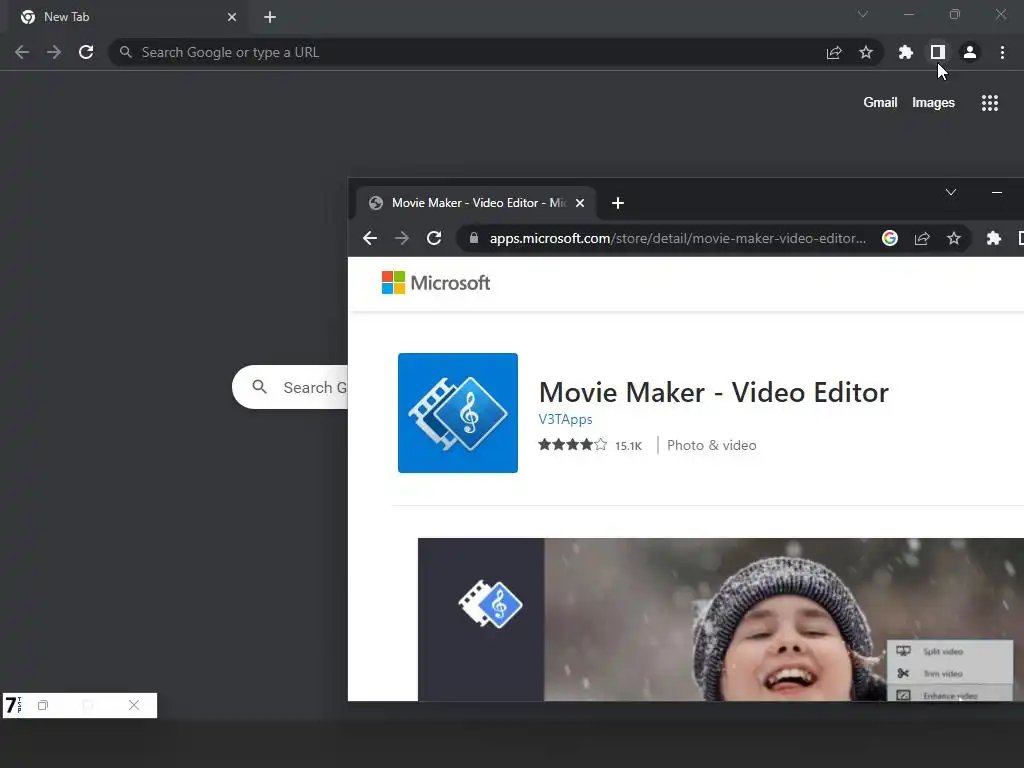
Task: Click the Microsoft logo
Action: (x=436, y=283)
